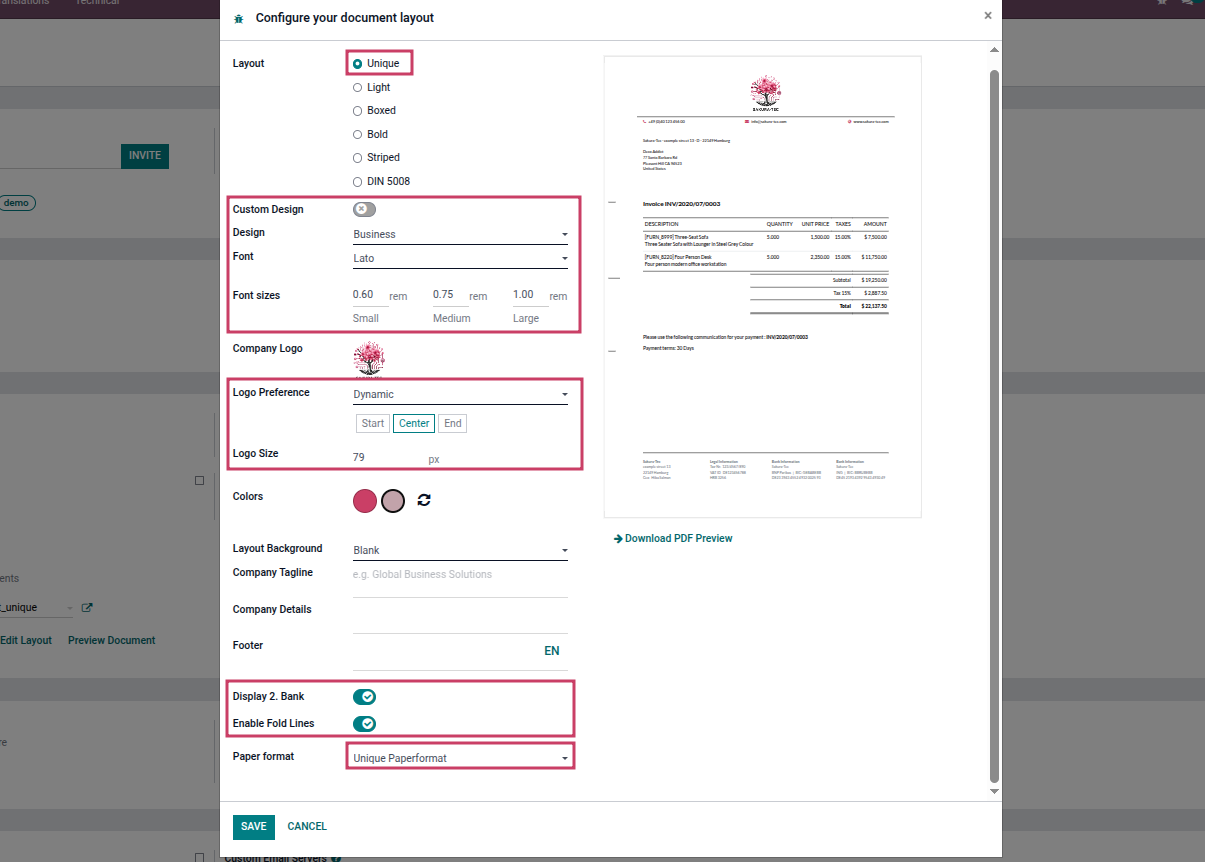This screenshot has width=1205, height=862.
Task: Click the reset colors refresh icon
Action: click(424, 500)
